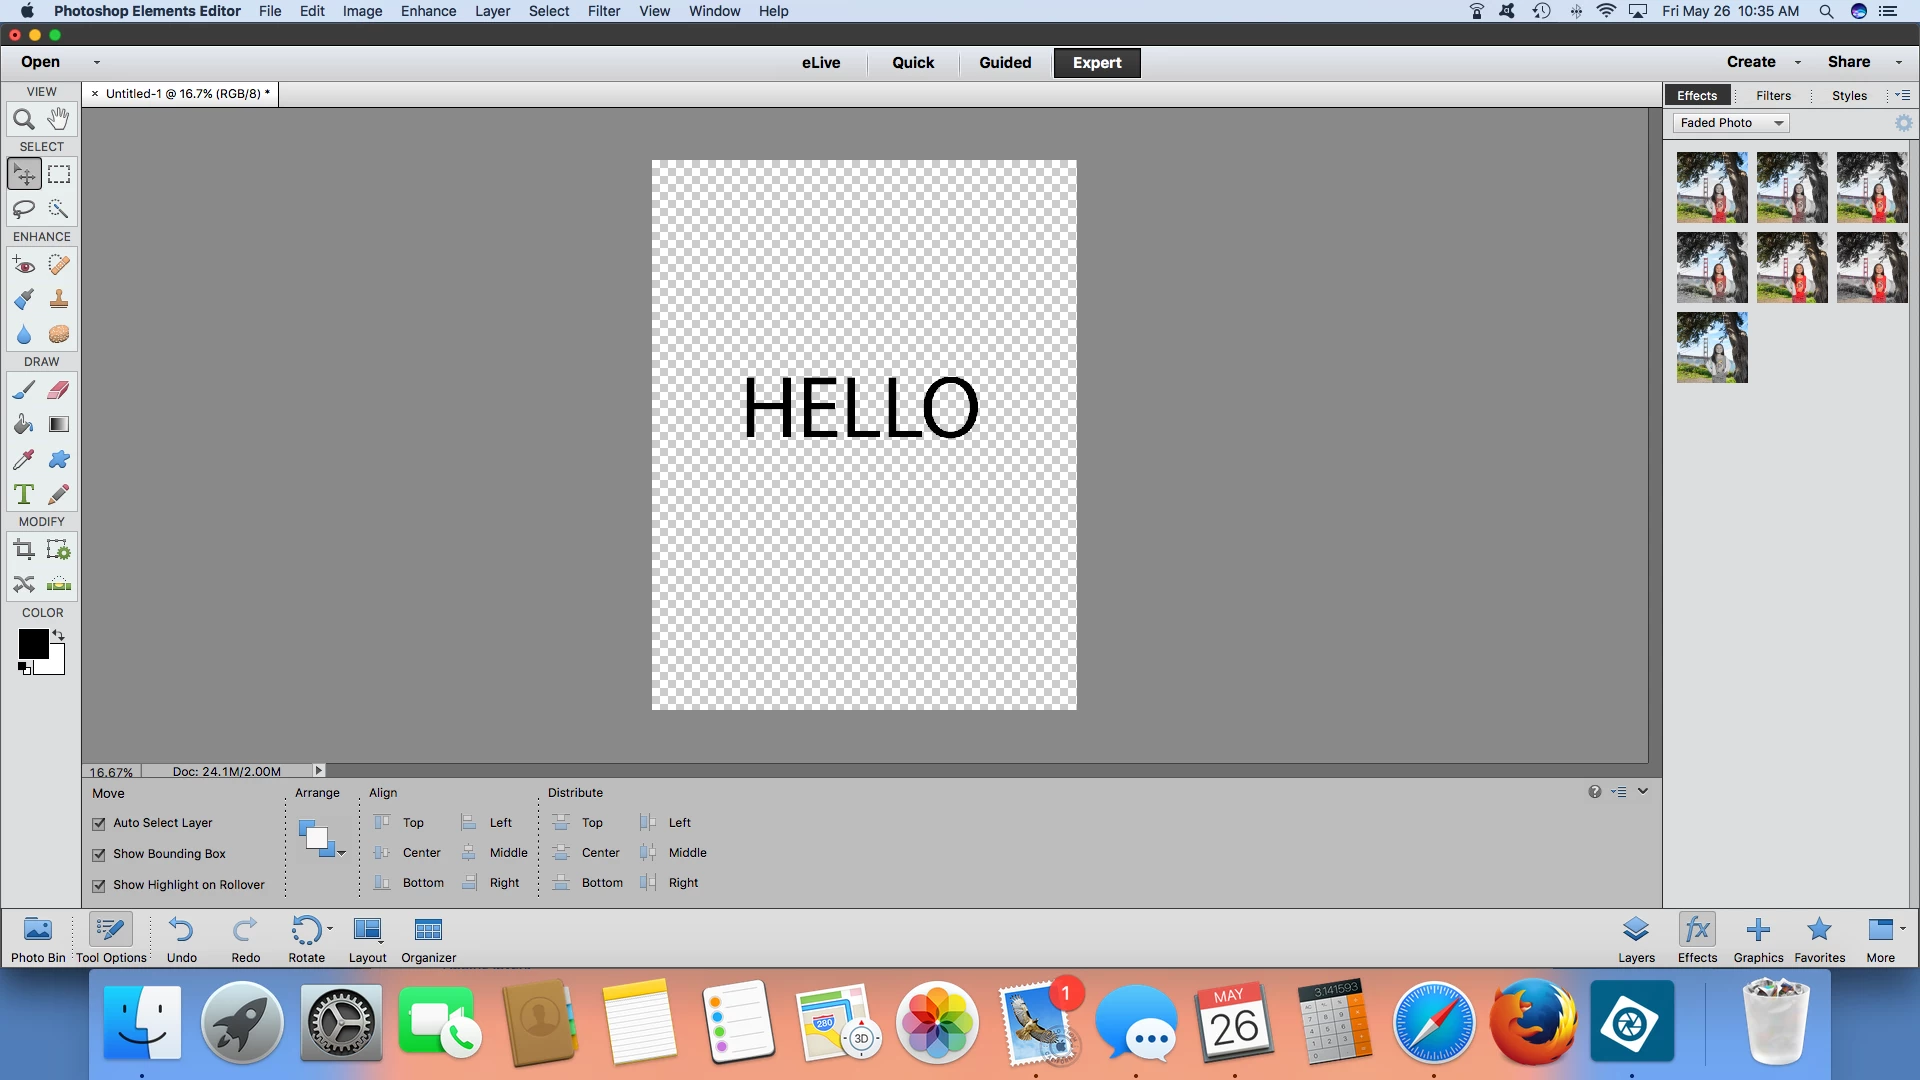Select the Eraser tool
Image resolution: width=1920 pixels, height=1080 pixels.
(x=59, y=390)
